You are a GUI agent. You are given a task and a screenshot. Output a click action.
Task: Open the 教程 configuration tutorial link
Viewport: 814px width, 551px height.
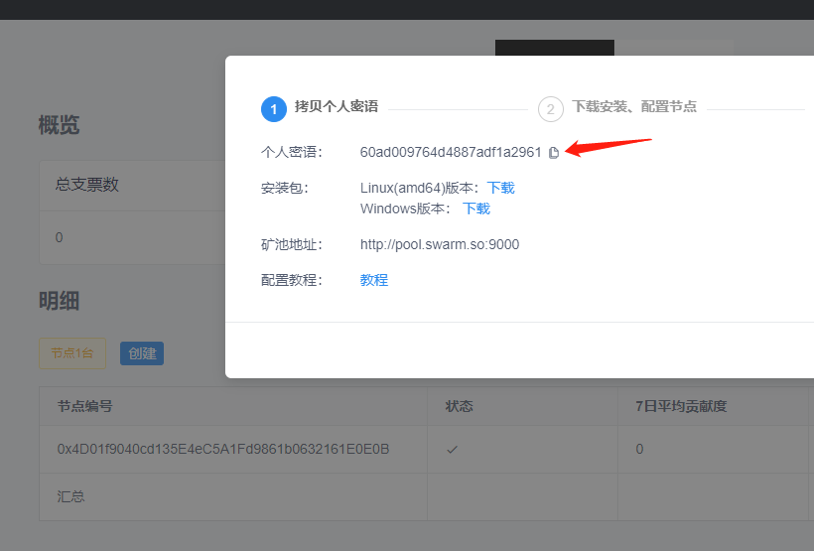(x=374, y=280)
